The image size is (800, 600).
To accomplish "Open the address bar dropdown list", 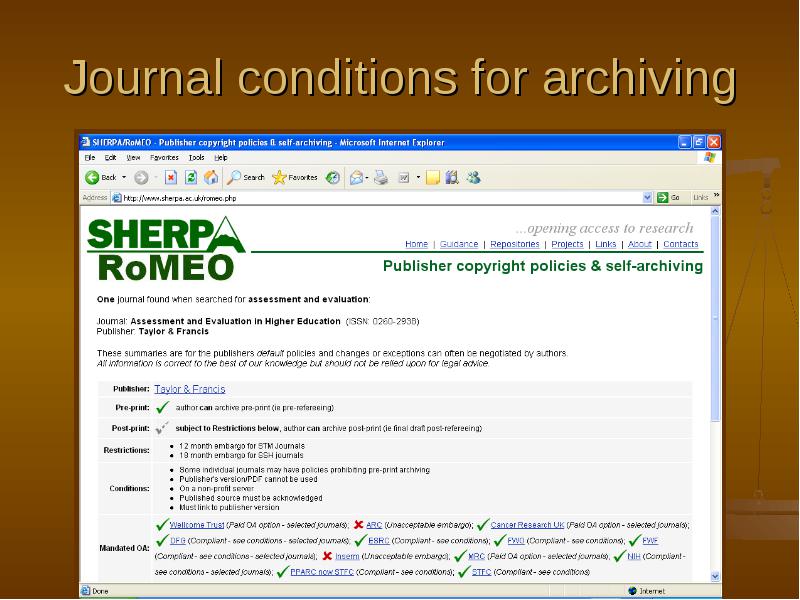I will 647,197.
